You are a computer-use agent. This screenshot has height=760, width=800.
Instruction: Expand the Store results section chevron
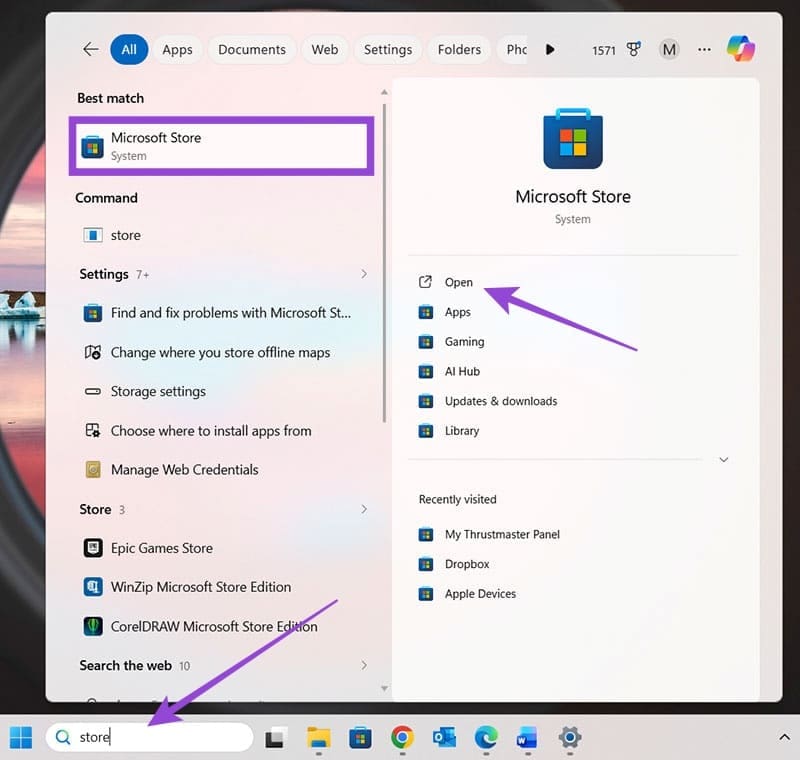(364, 509)
